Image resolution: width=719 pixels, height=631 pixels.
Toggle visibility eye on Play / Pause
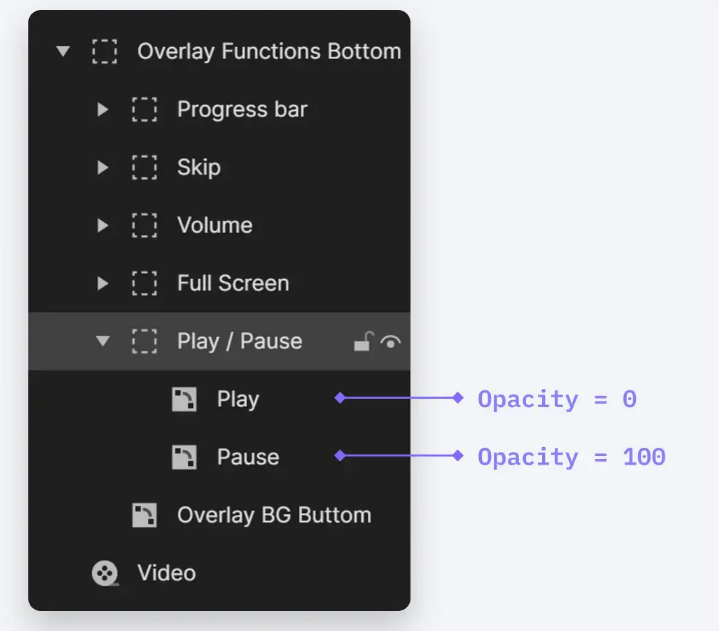coord(391,342)
